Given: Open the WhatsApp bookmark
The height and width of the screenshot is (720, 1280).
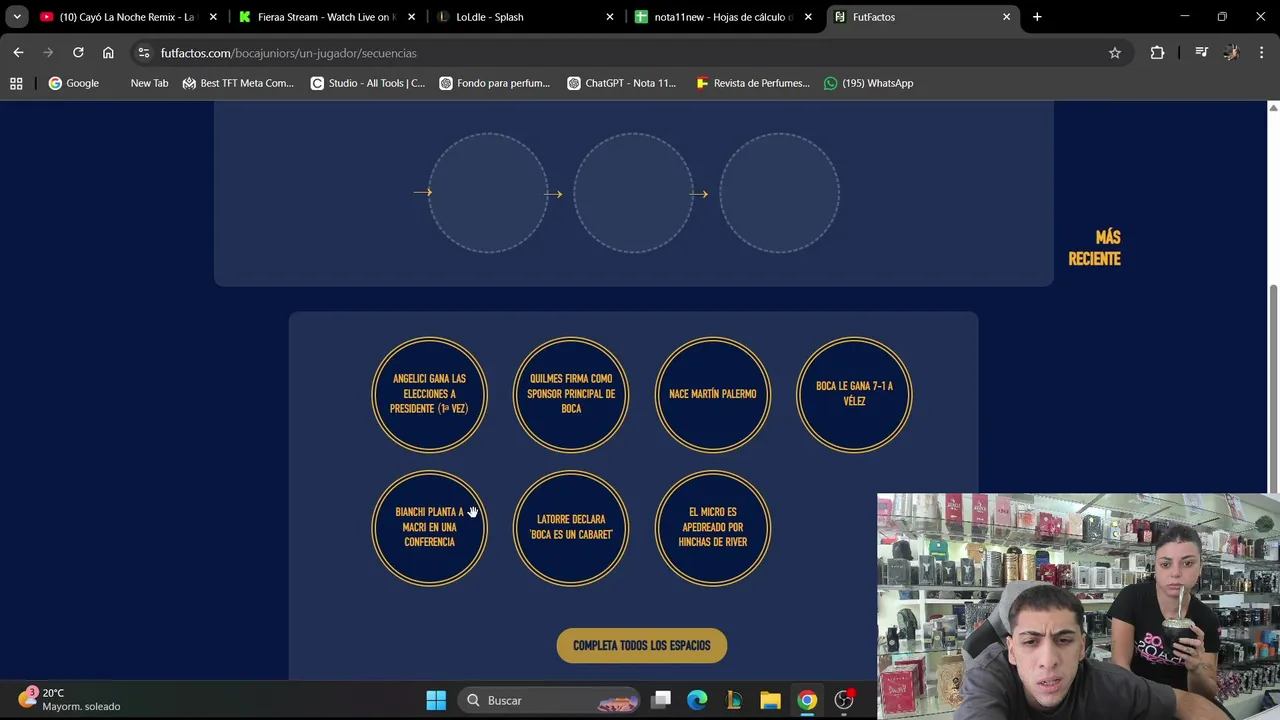Looking at the screenshot, I should click(x=868, y=83).
